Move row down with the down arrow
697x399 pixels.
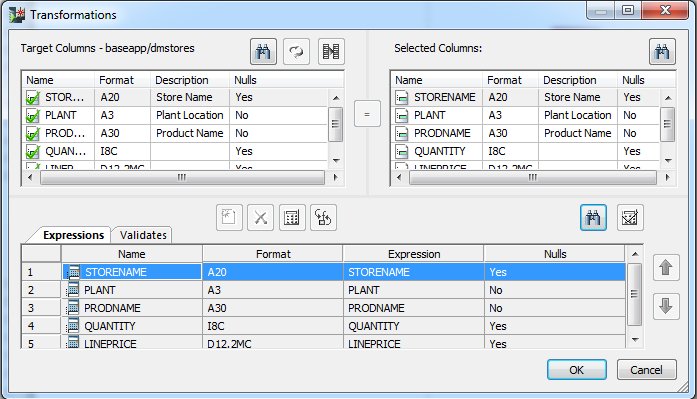coord(666,306)
